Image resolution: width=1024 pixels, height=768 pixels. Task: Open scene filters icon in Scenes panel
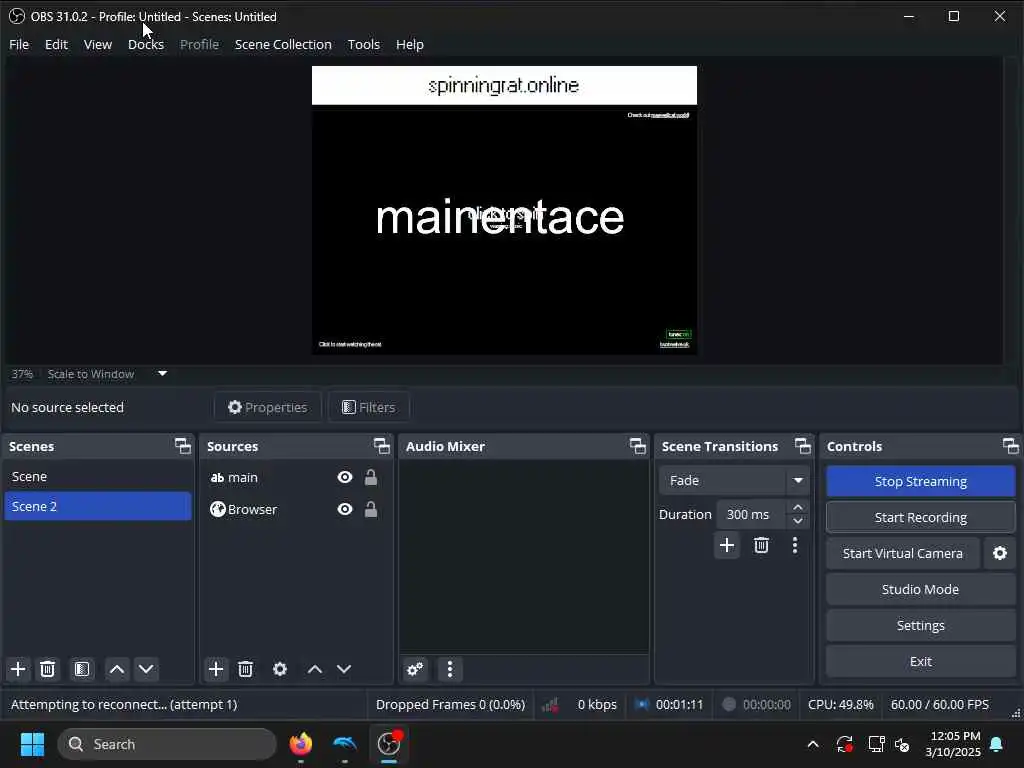point(82,669)
